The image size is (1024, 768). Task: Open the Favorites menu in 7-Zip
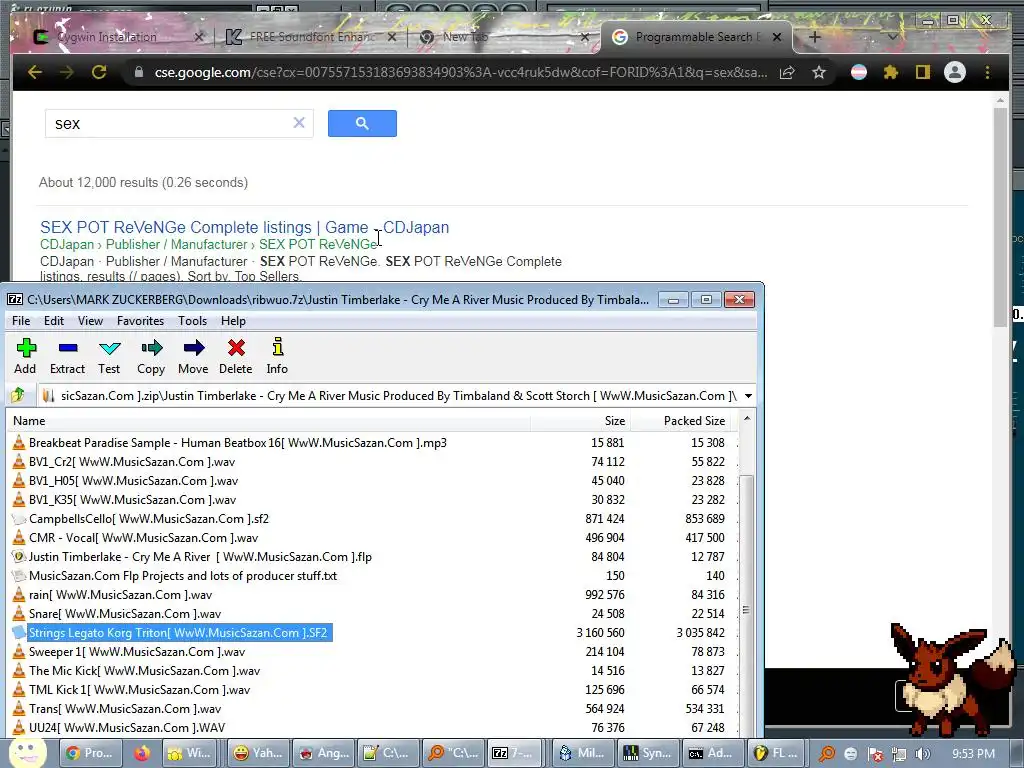[x=140, y=321]
